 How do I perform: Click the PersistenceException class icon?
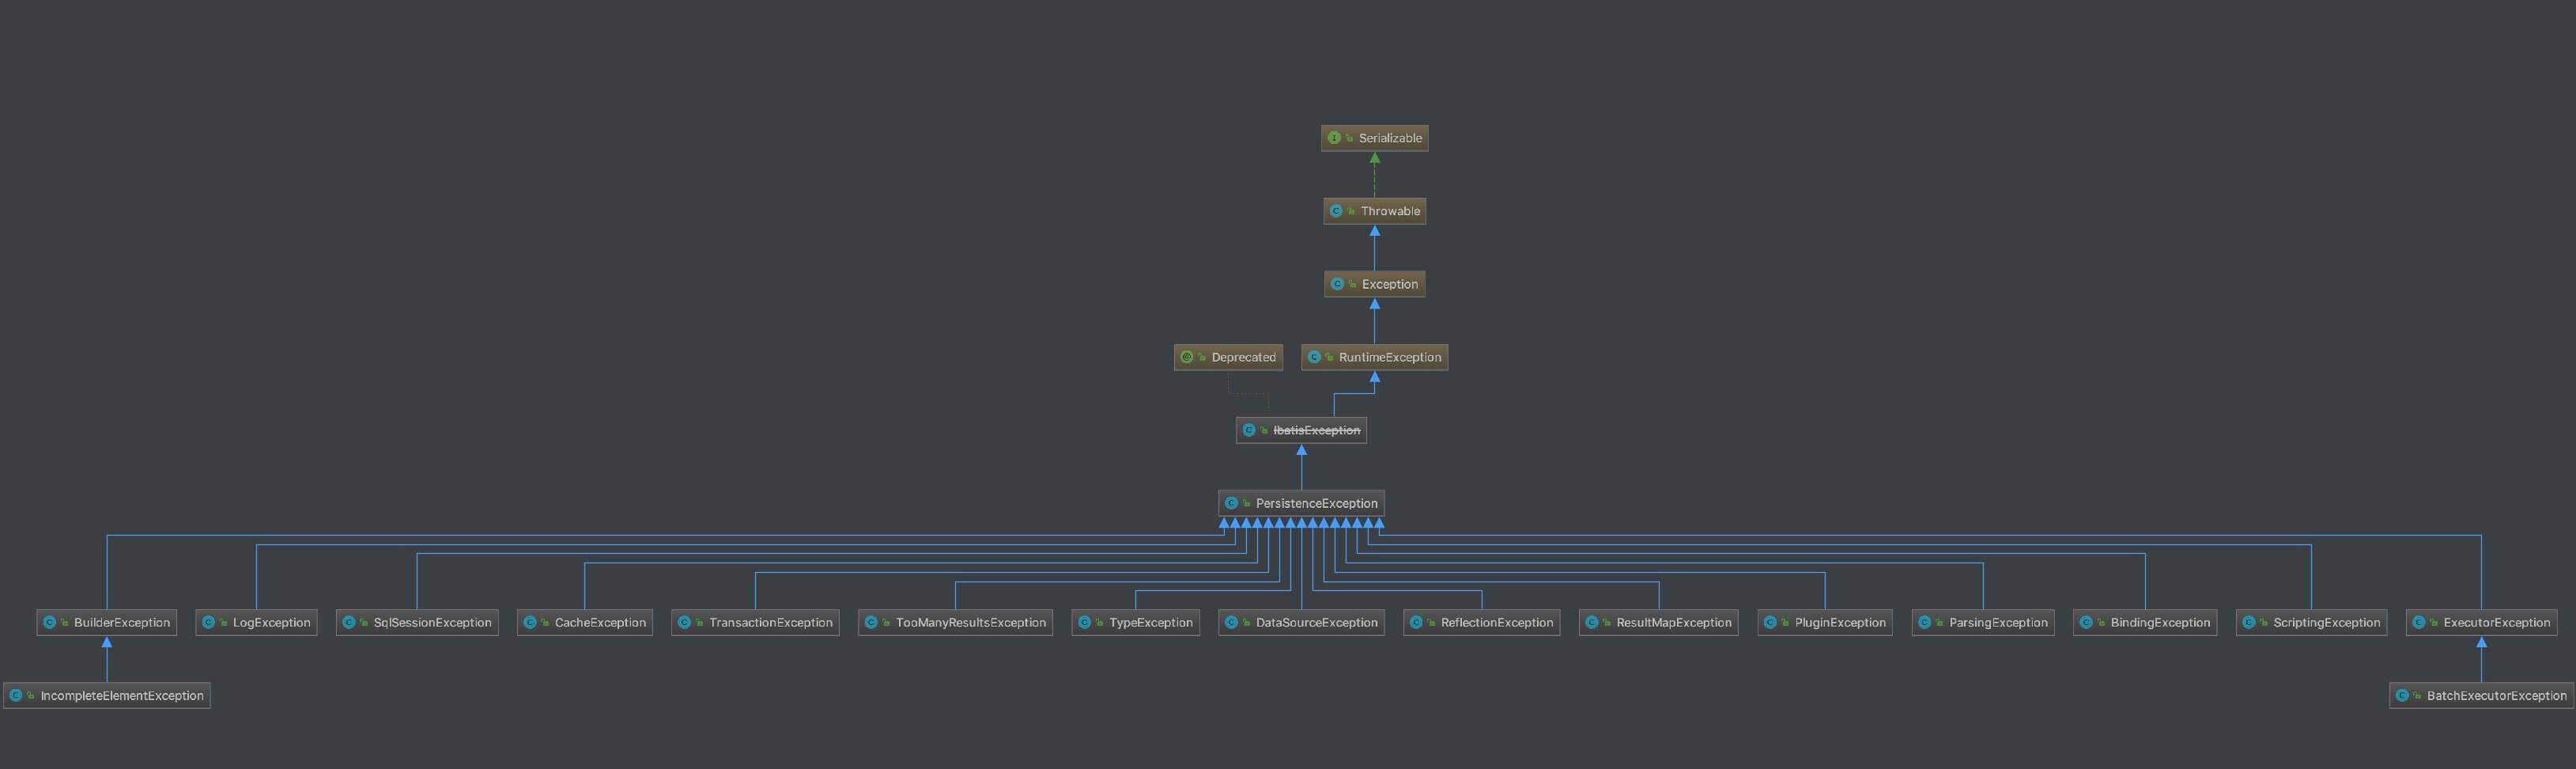[x=1231, y=503]
